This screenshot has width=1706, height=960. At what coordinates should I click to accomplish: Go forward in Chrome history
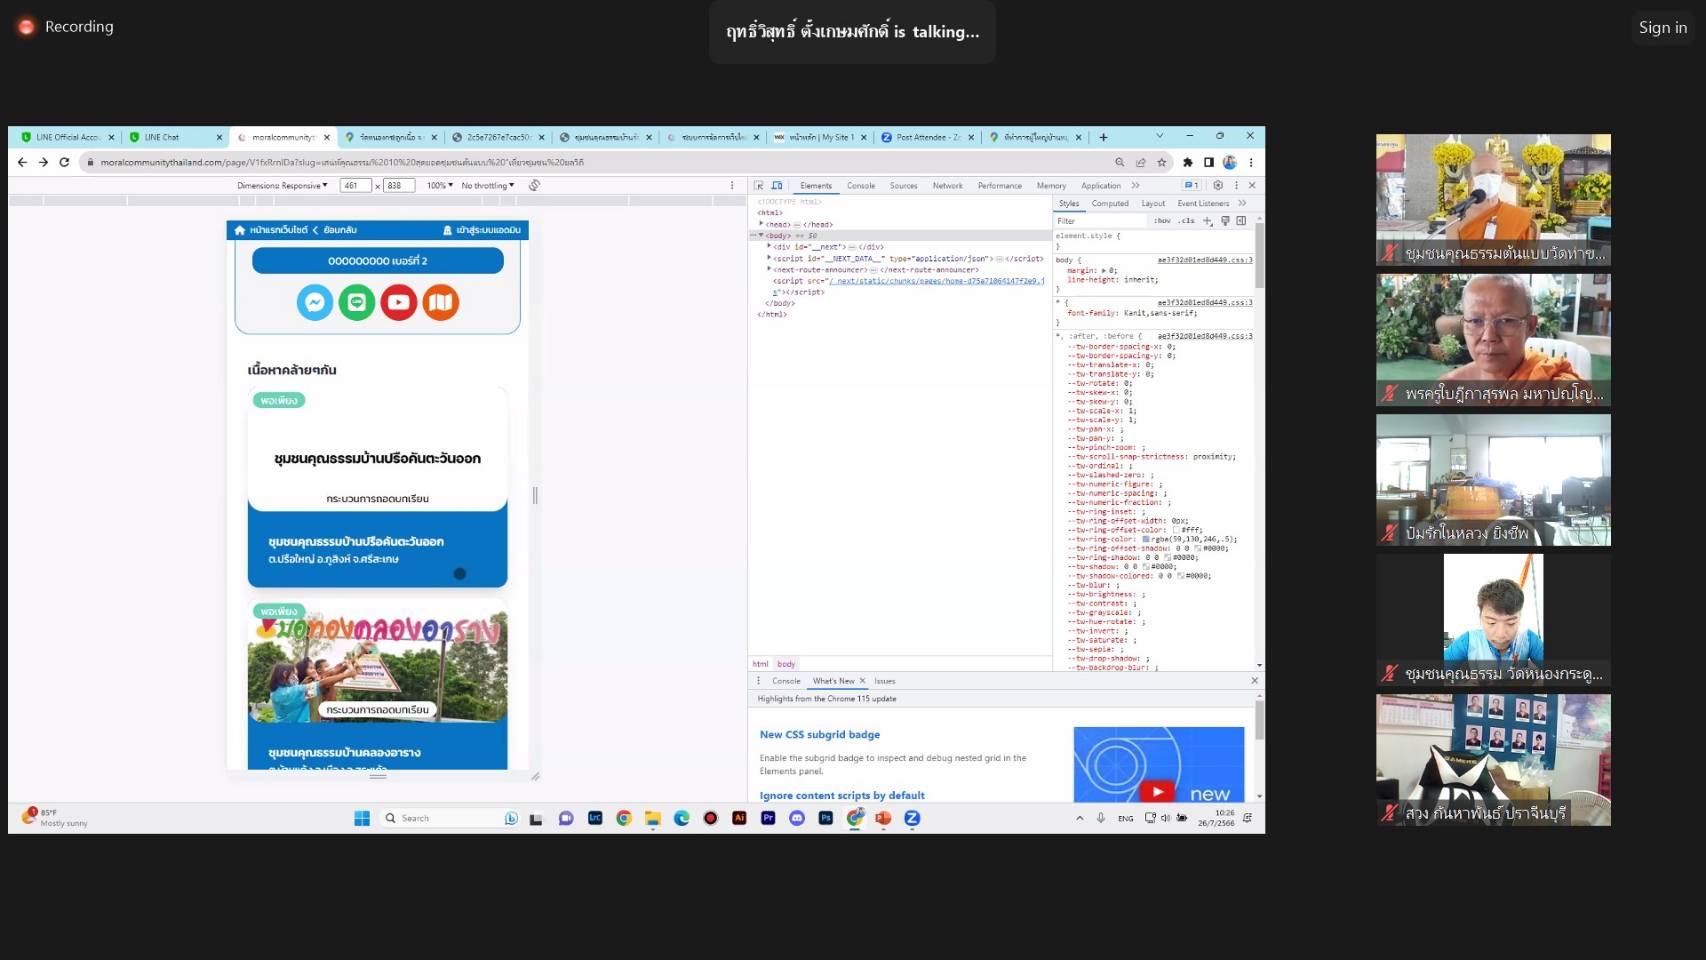[x=43, y=162]
